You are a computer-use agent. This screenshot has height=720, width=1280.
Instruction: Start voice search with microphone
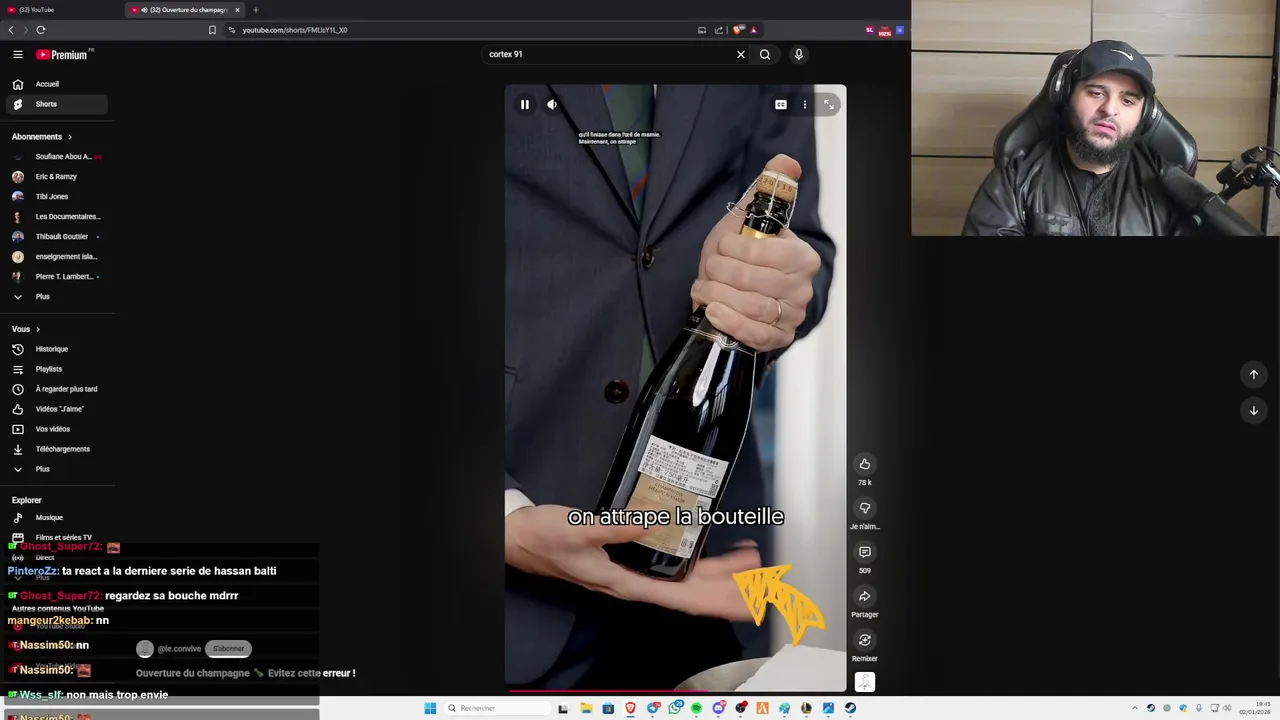799,54
